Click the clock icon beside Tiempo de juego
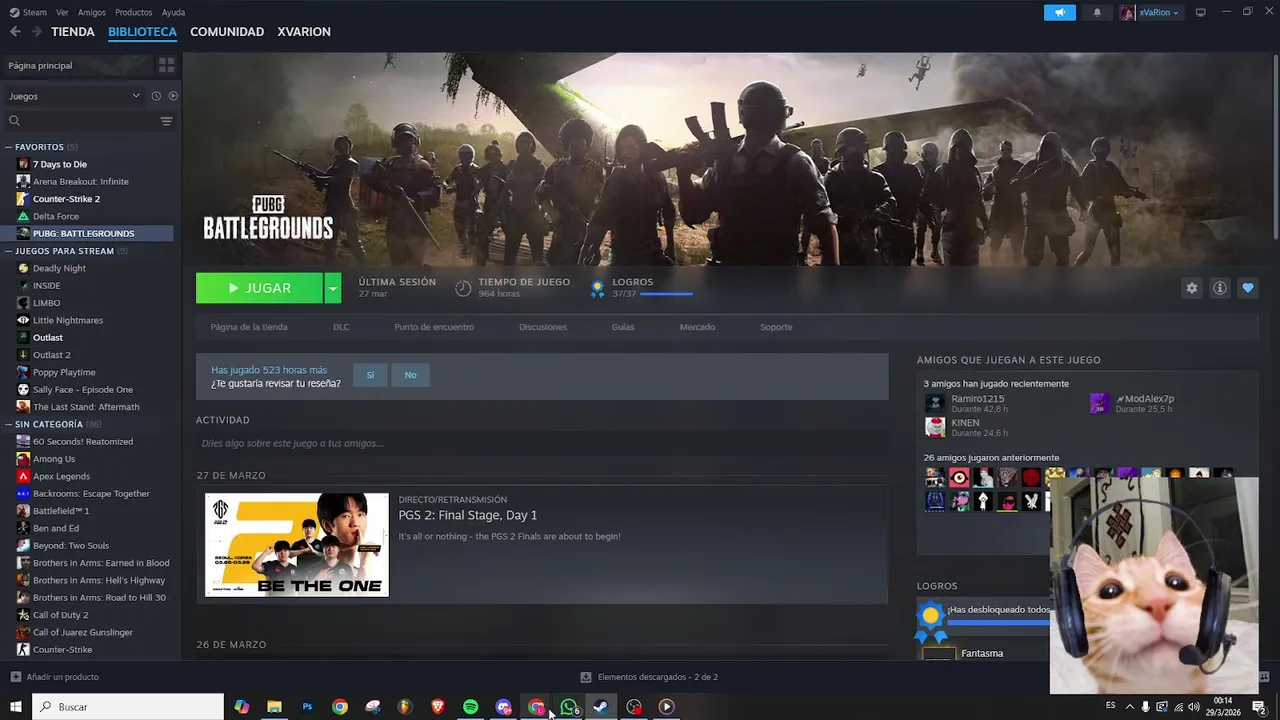1280x720 pixels. click(463, 288)
